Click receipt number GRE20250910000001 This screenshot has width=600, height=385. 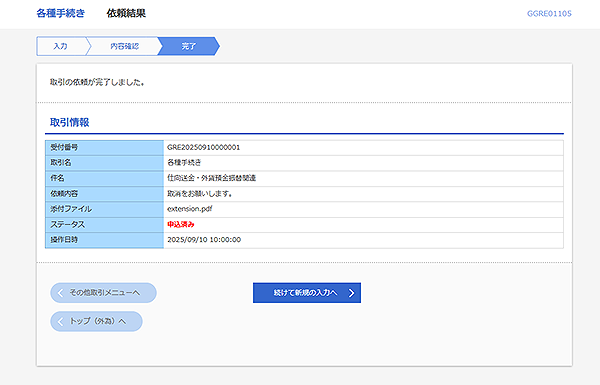click(x=204, y=147)
